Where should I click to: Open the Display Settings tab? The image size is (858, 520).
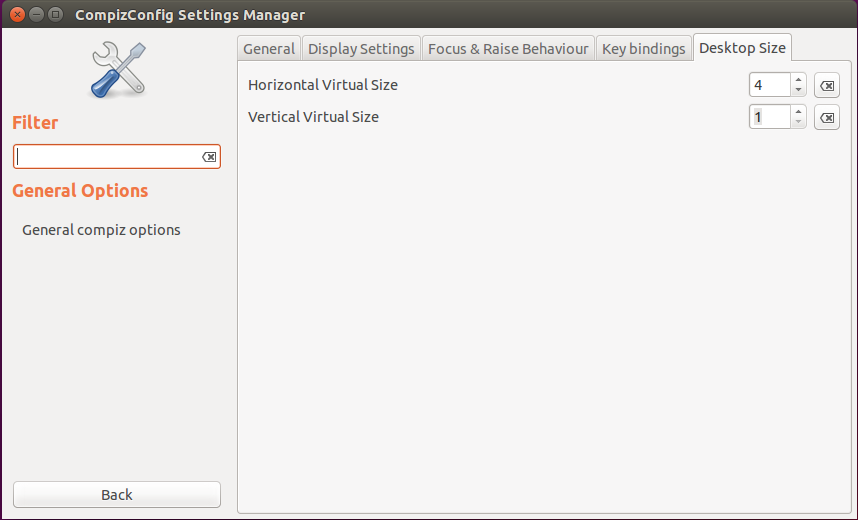[361, 49]
